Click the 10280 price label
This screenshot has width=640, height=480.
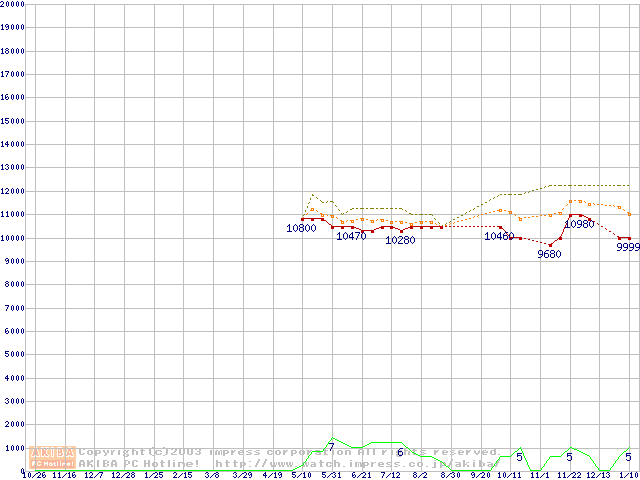[x=400, y=240]
